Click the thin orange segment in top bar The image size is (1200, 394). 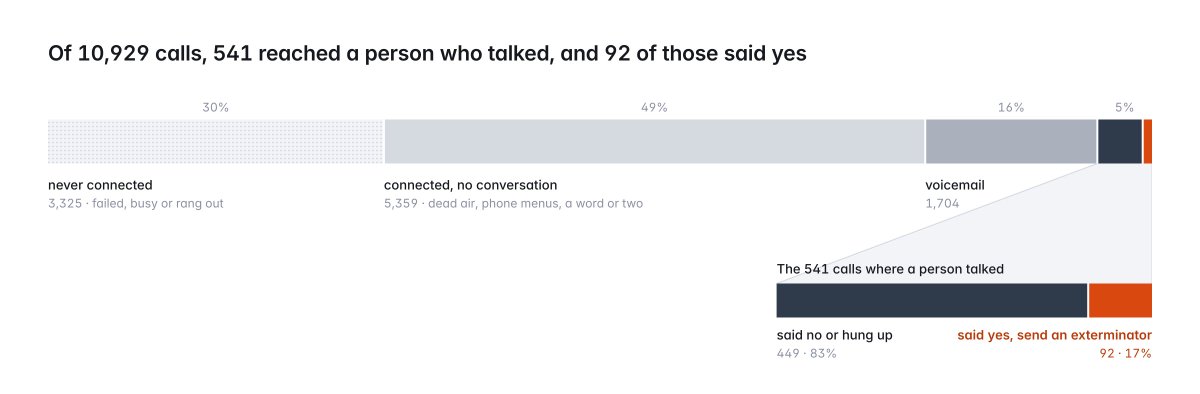click(1148, 141)
